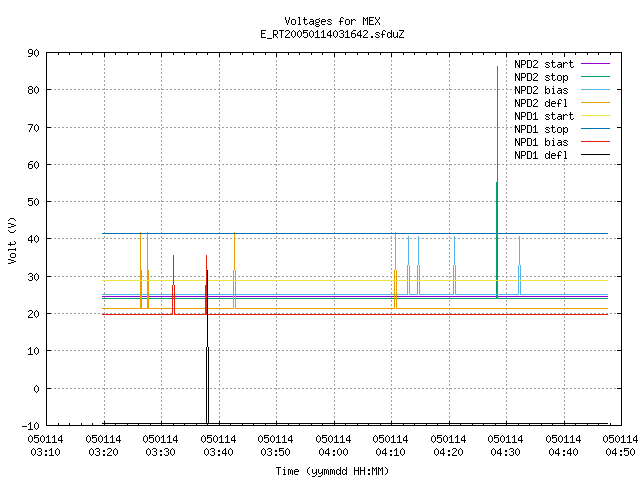Select the "NPD2 bias" legend label
The image size is (640, 480).
coord(541,90)
